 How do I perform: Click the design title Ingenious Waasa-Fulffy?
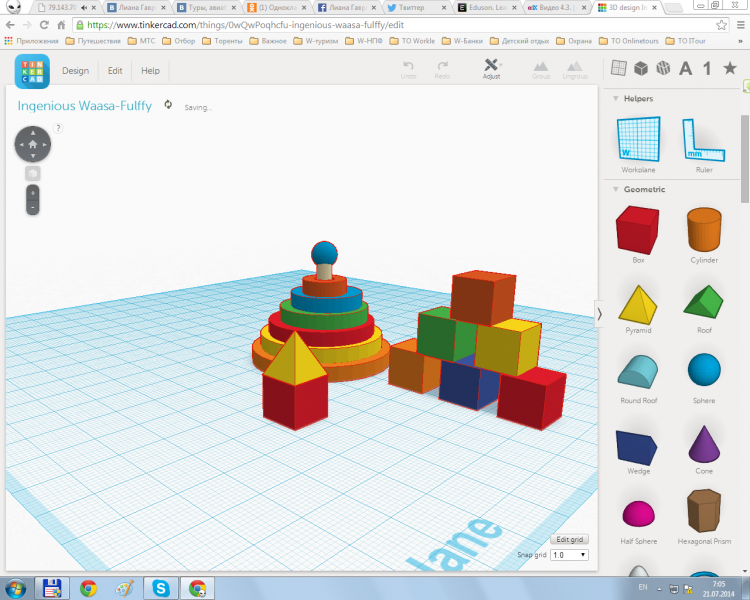point(85,106)
